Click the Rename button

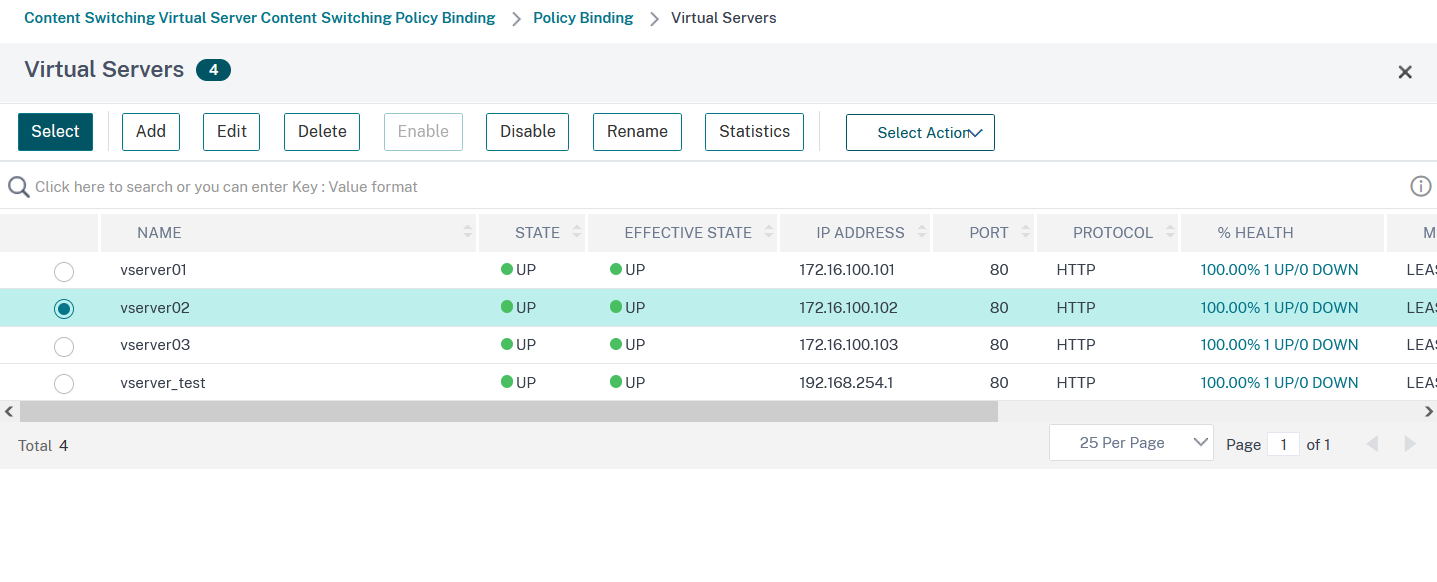[637, 132]
